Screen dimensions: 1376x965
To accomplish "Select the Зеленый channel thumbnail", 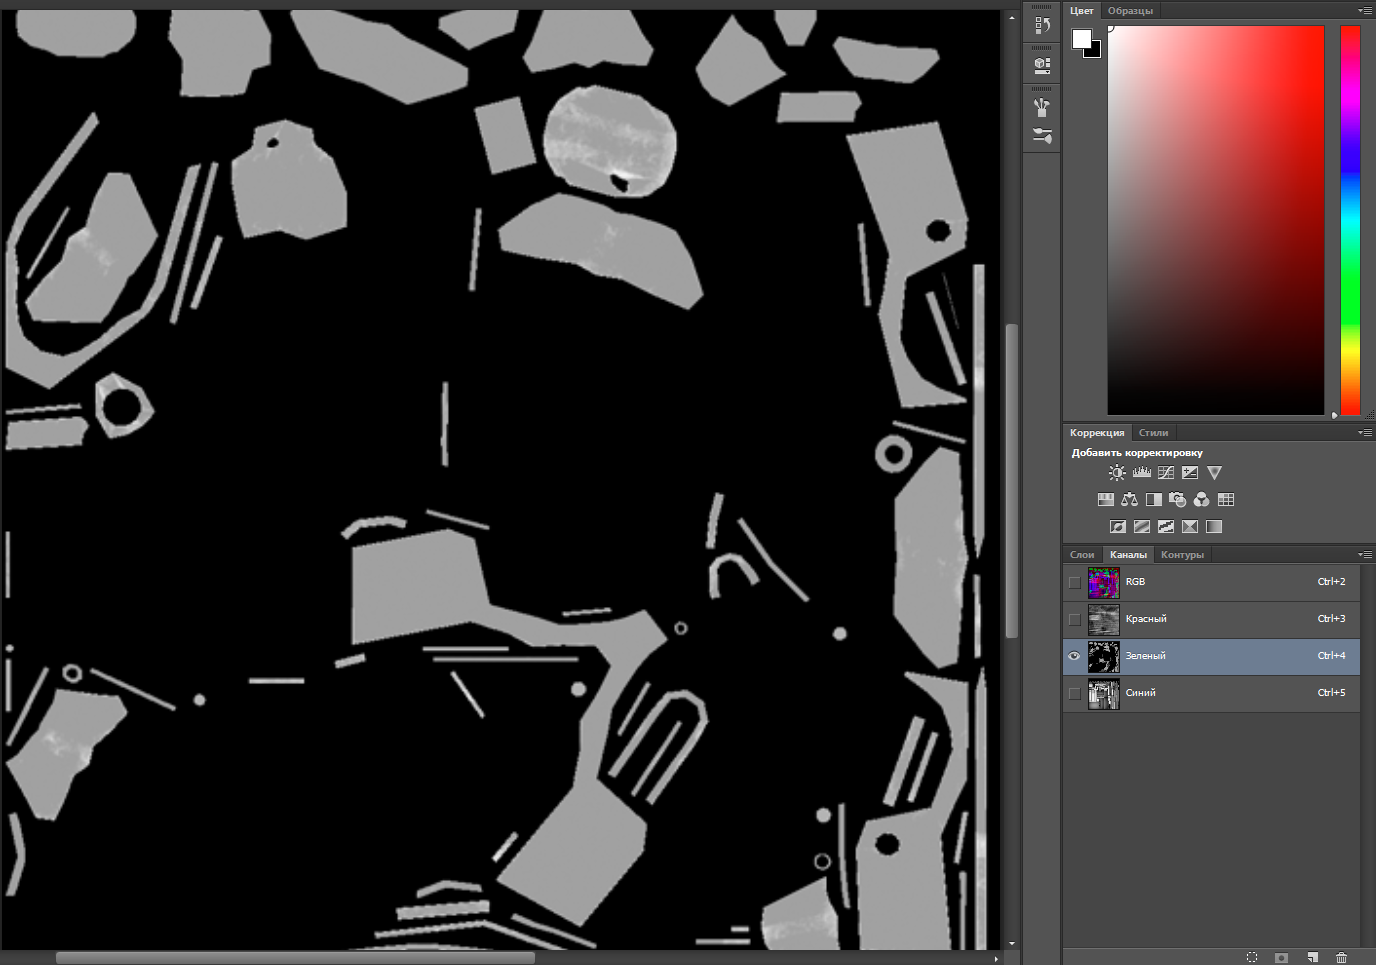I will [x=1104, y=656].
